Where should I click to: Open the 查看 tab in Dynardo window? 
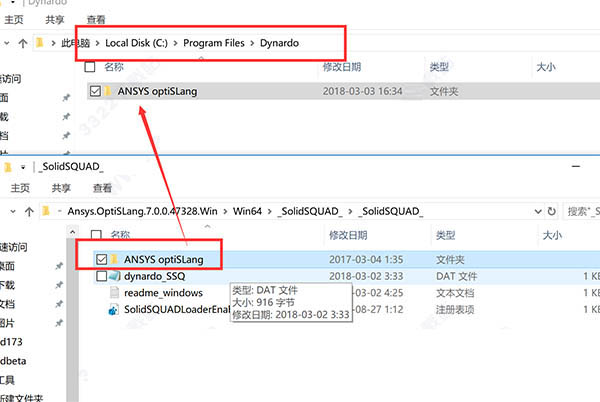pos(96,20)
